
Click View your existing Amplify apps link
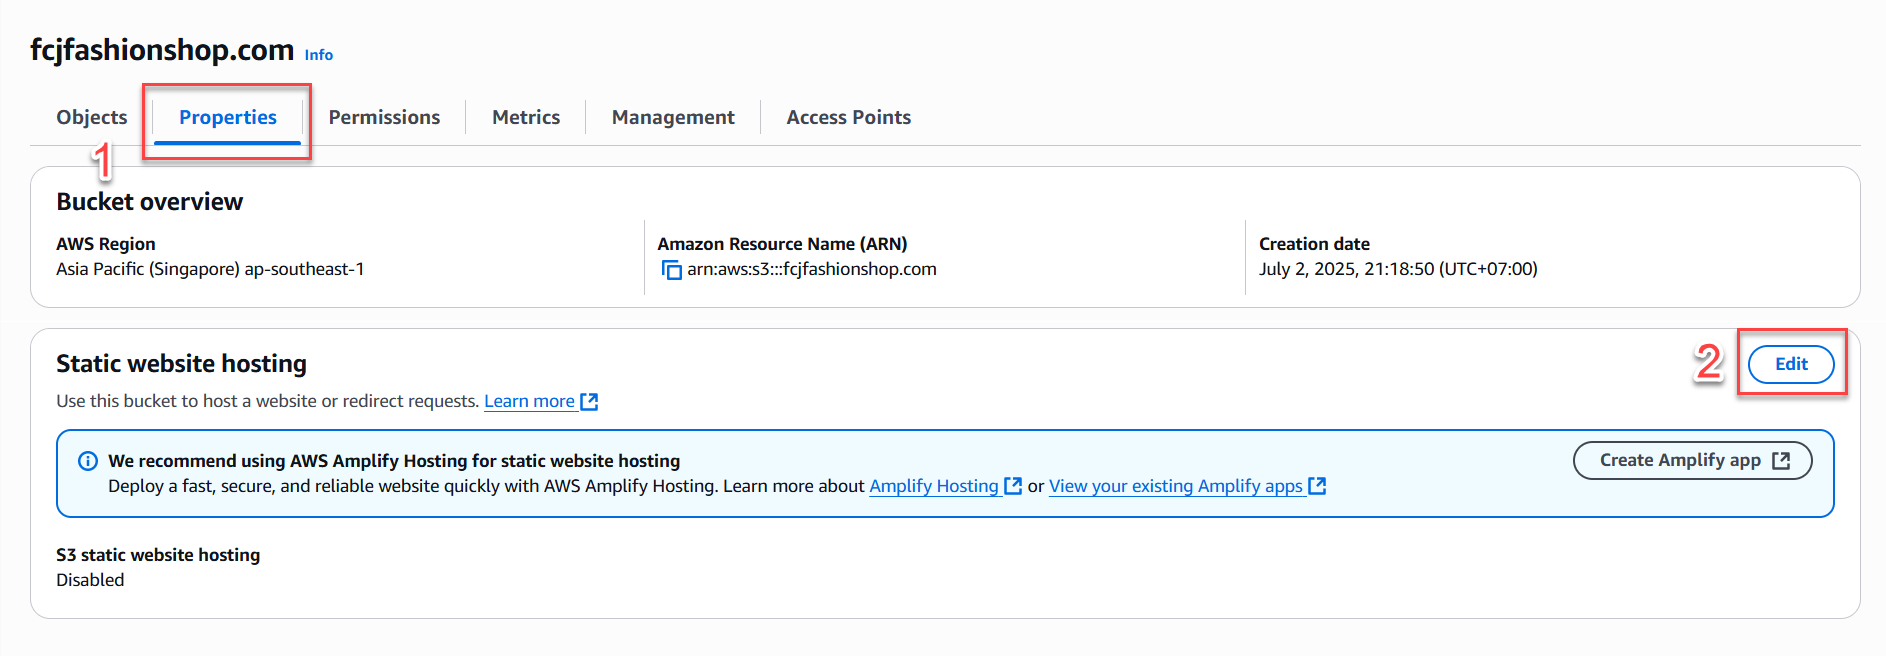(x=1187, y=486)
